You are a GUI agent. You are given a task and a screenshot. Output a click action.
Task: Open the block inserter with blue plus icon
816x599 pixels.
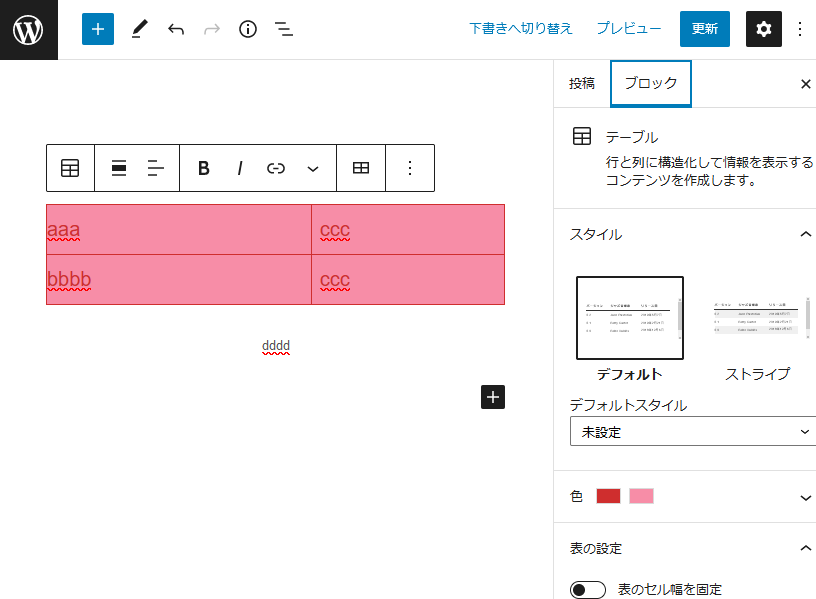point(97,29)
